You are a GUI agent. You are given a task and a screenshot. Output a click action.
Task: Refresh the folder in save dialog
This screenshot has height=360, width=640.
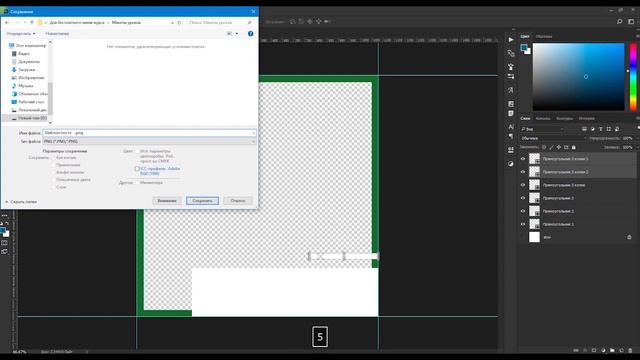[x=179, y=22]
